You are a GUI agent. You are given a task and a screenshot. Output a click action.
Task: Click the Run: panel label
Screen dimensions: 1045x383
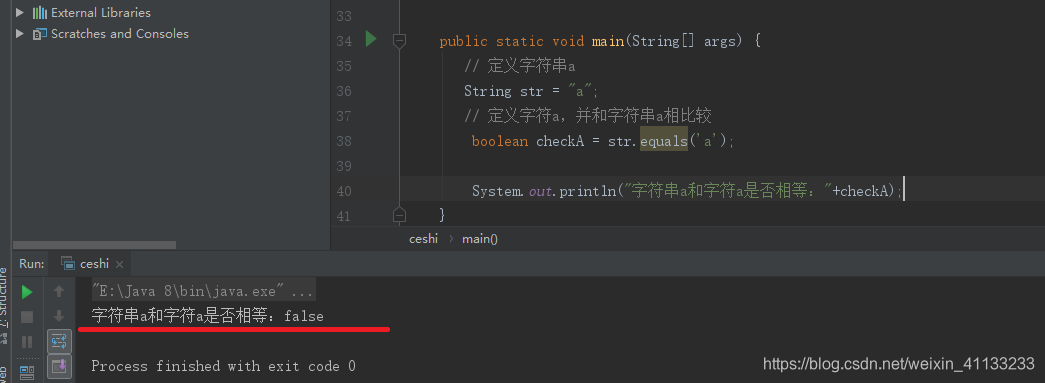click(31, 264)
